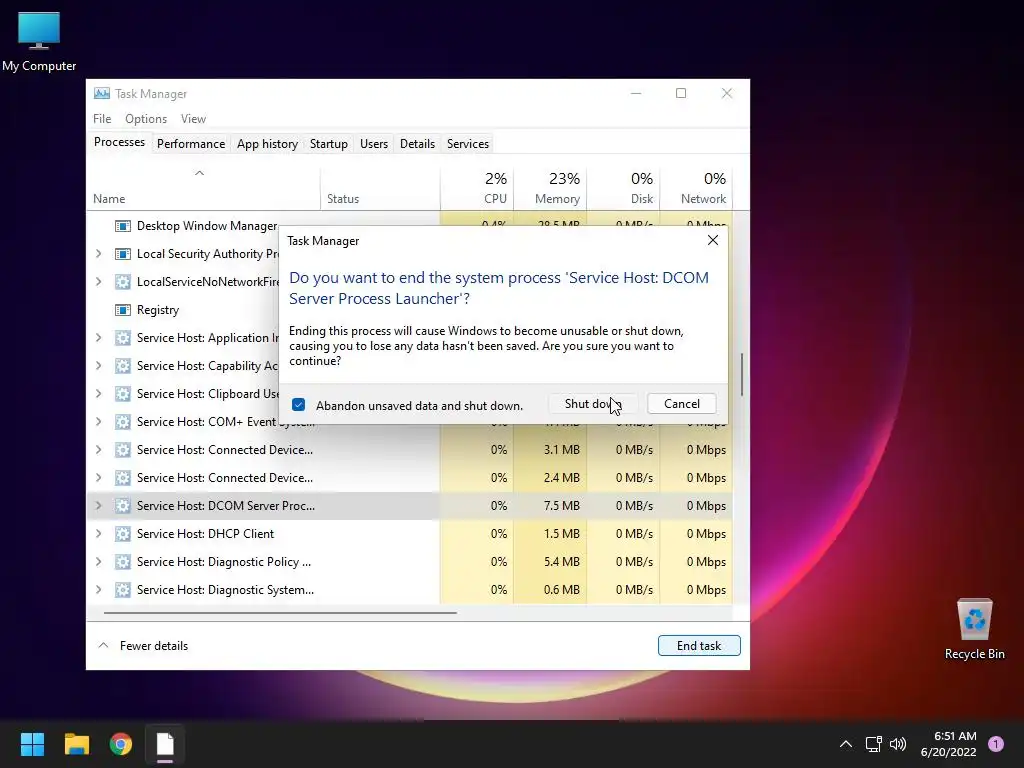Launch Google Chrome from the taskbar
This screenshot has height=768, width=1024.
point(121,744)
